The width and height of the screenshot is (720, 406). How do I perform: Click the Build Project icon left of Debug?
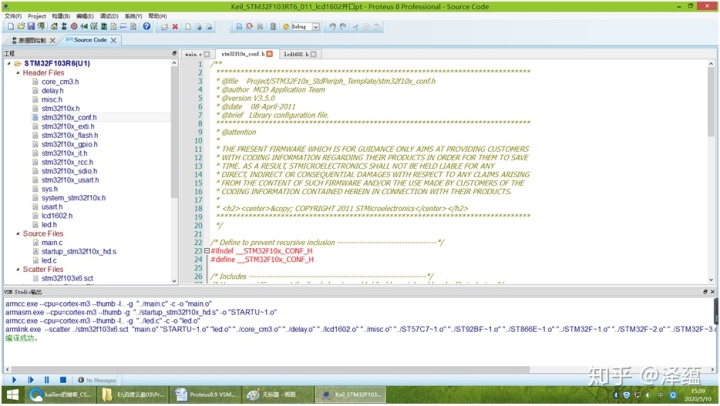[239, 27]
